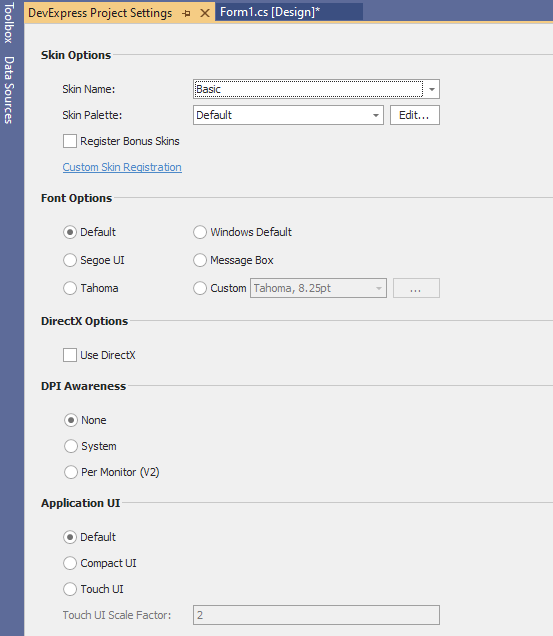Choose the Message Box font option
Viewport: 553px width, 636px height.
[x=200, y=260]
